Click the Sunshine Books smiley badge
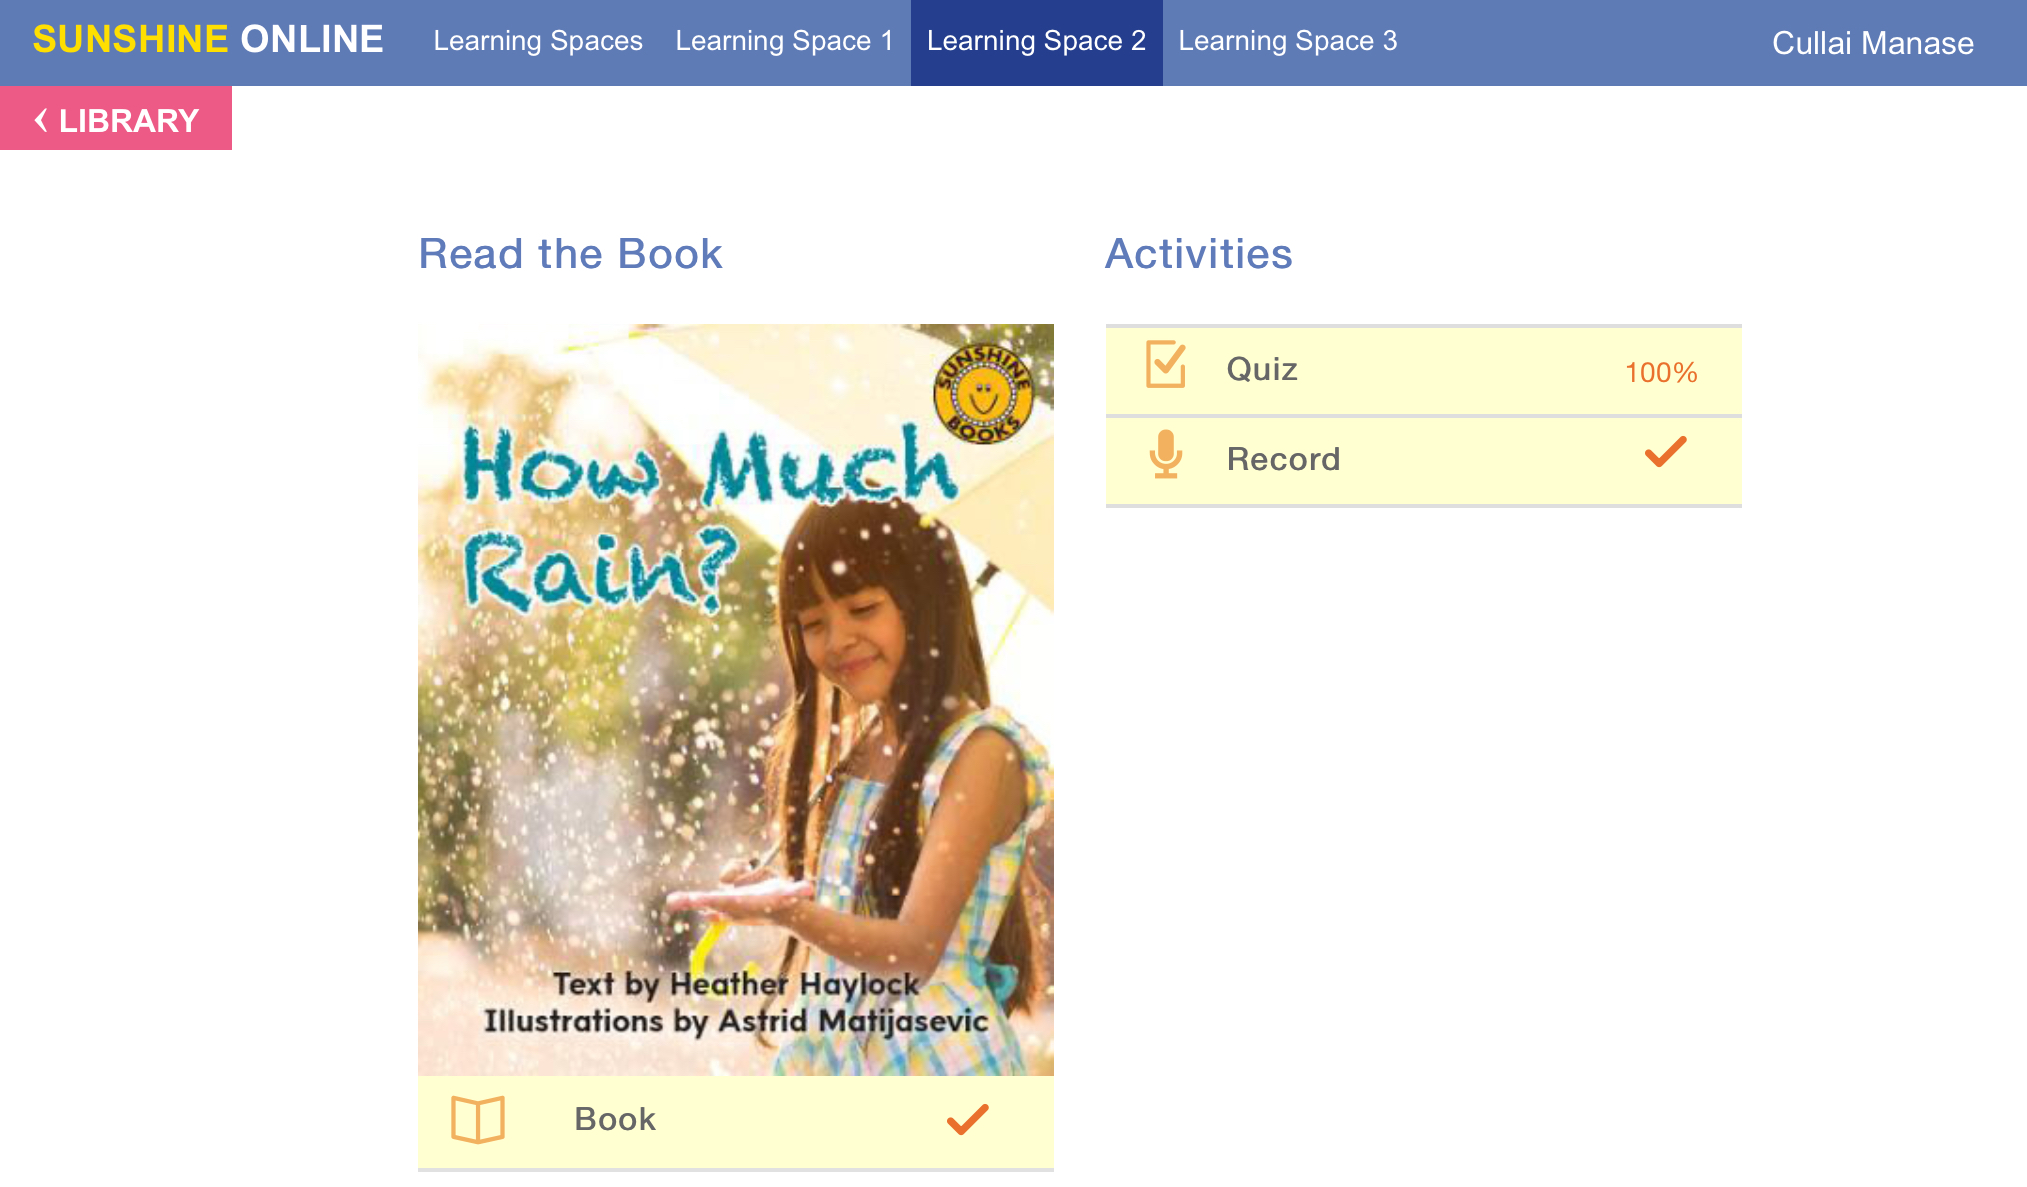The image size is (2027, 1187). tap(983, 394)
